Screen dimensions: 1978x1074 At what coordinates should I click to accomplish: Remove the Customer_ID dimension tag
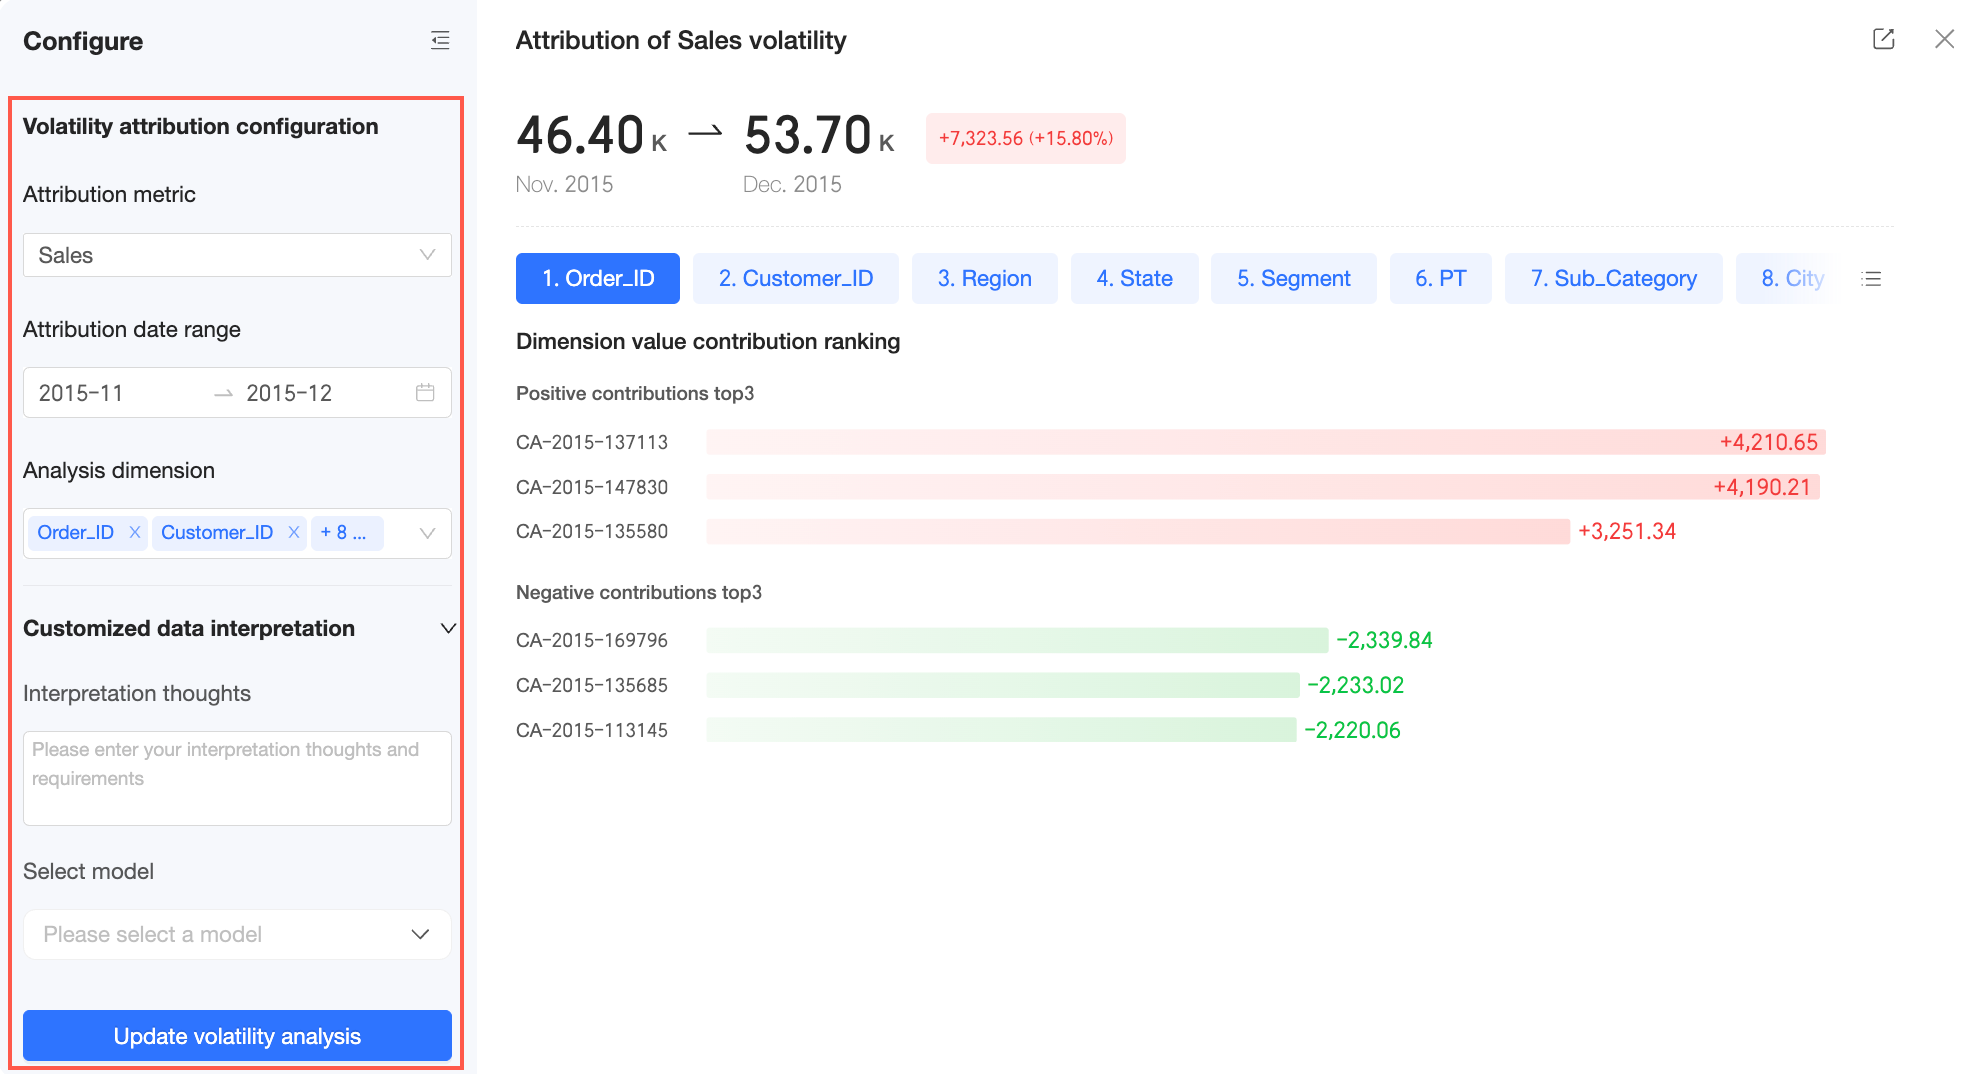click(294, 532)
